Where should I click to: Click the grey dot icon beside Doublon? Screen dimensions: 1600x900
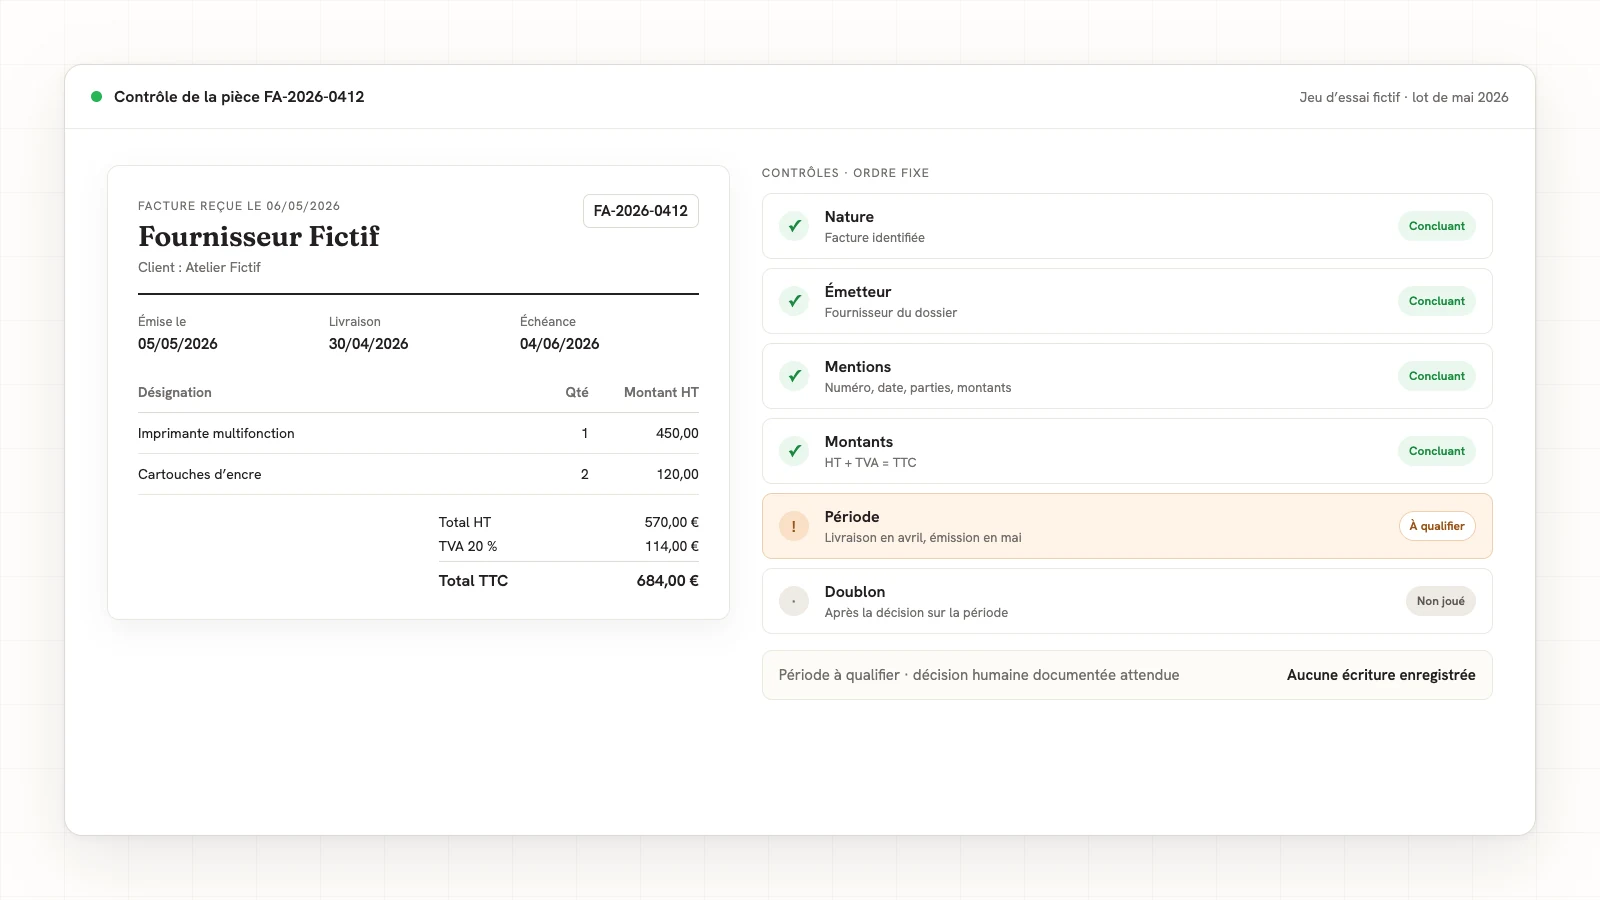(x=794, y=601)
